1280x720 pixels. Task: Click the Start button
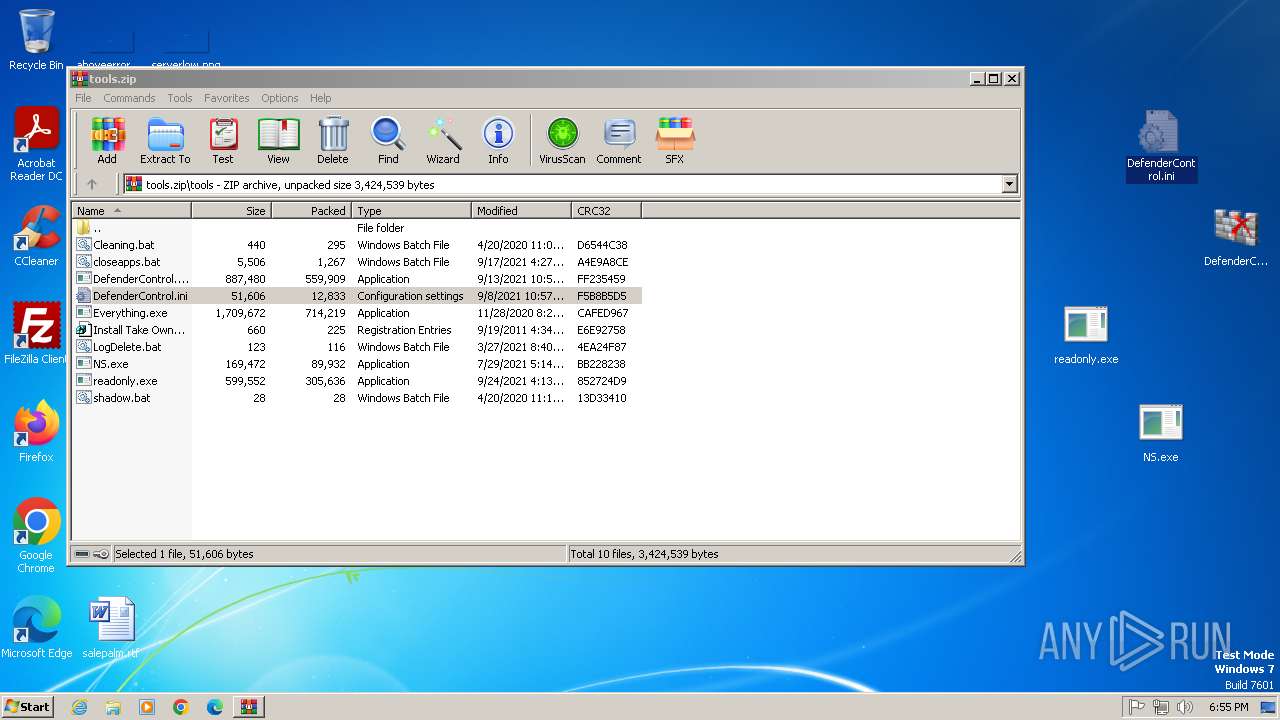[27, 706]
